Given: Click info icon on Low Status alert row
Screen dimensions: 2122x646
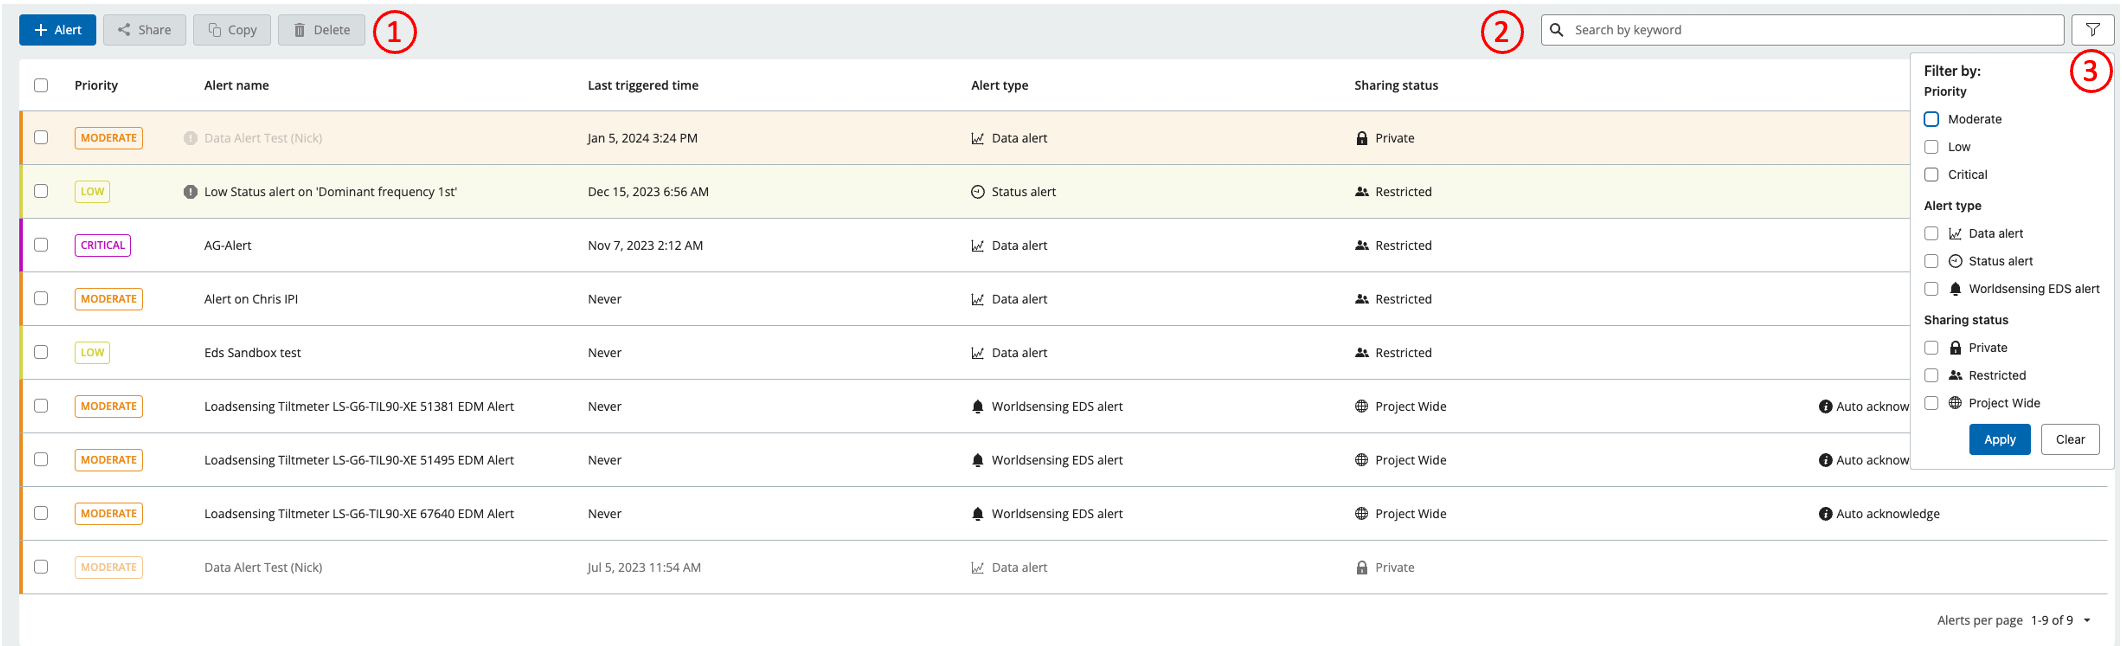Looking at the screenshot, I should 190,192.
